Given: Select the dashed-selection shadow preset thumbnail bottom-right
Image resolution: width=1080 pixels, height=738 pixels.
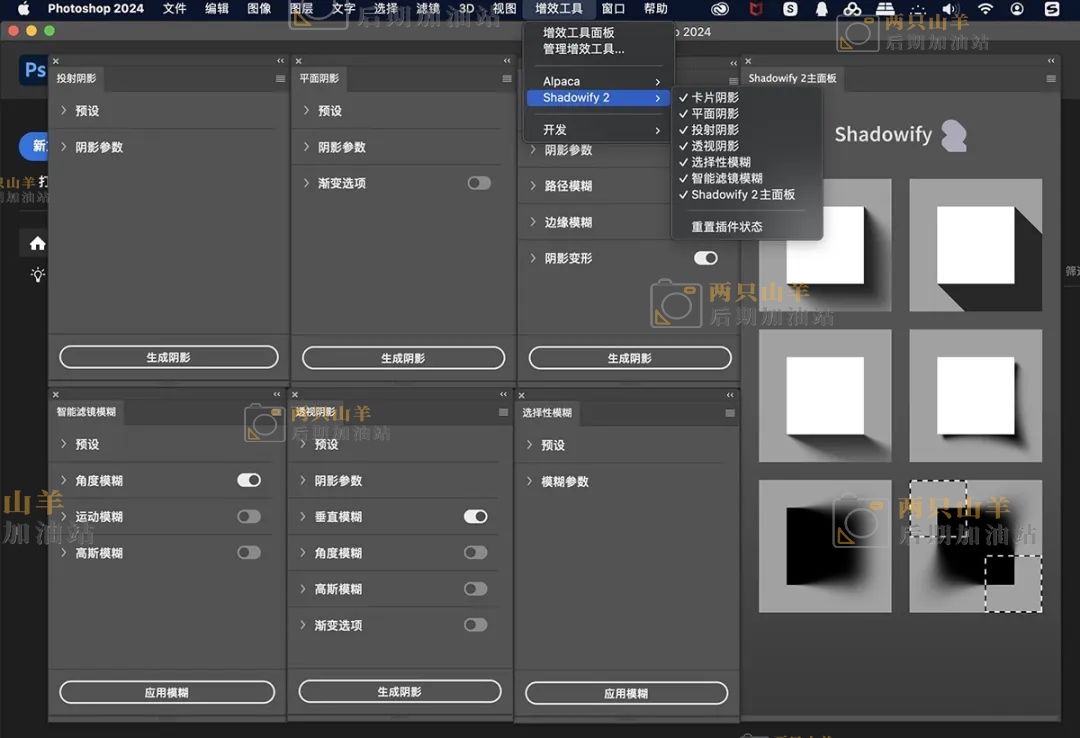Looking at the screenshot, I should tap(975, 546).
